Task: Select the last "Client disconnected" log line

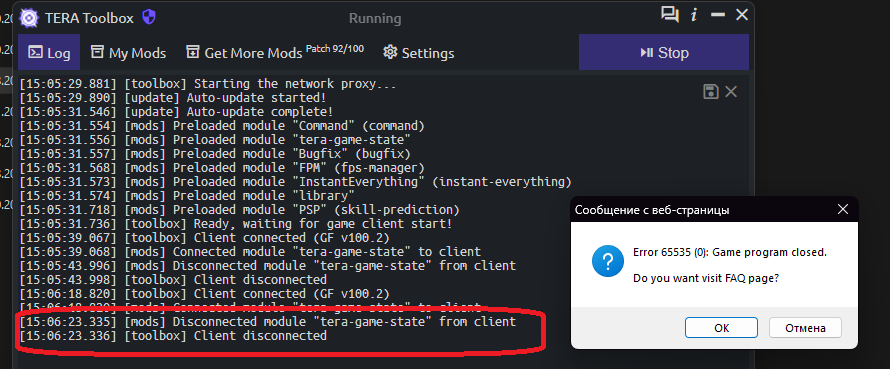Action: click(x=174, y=336)
